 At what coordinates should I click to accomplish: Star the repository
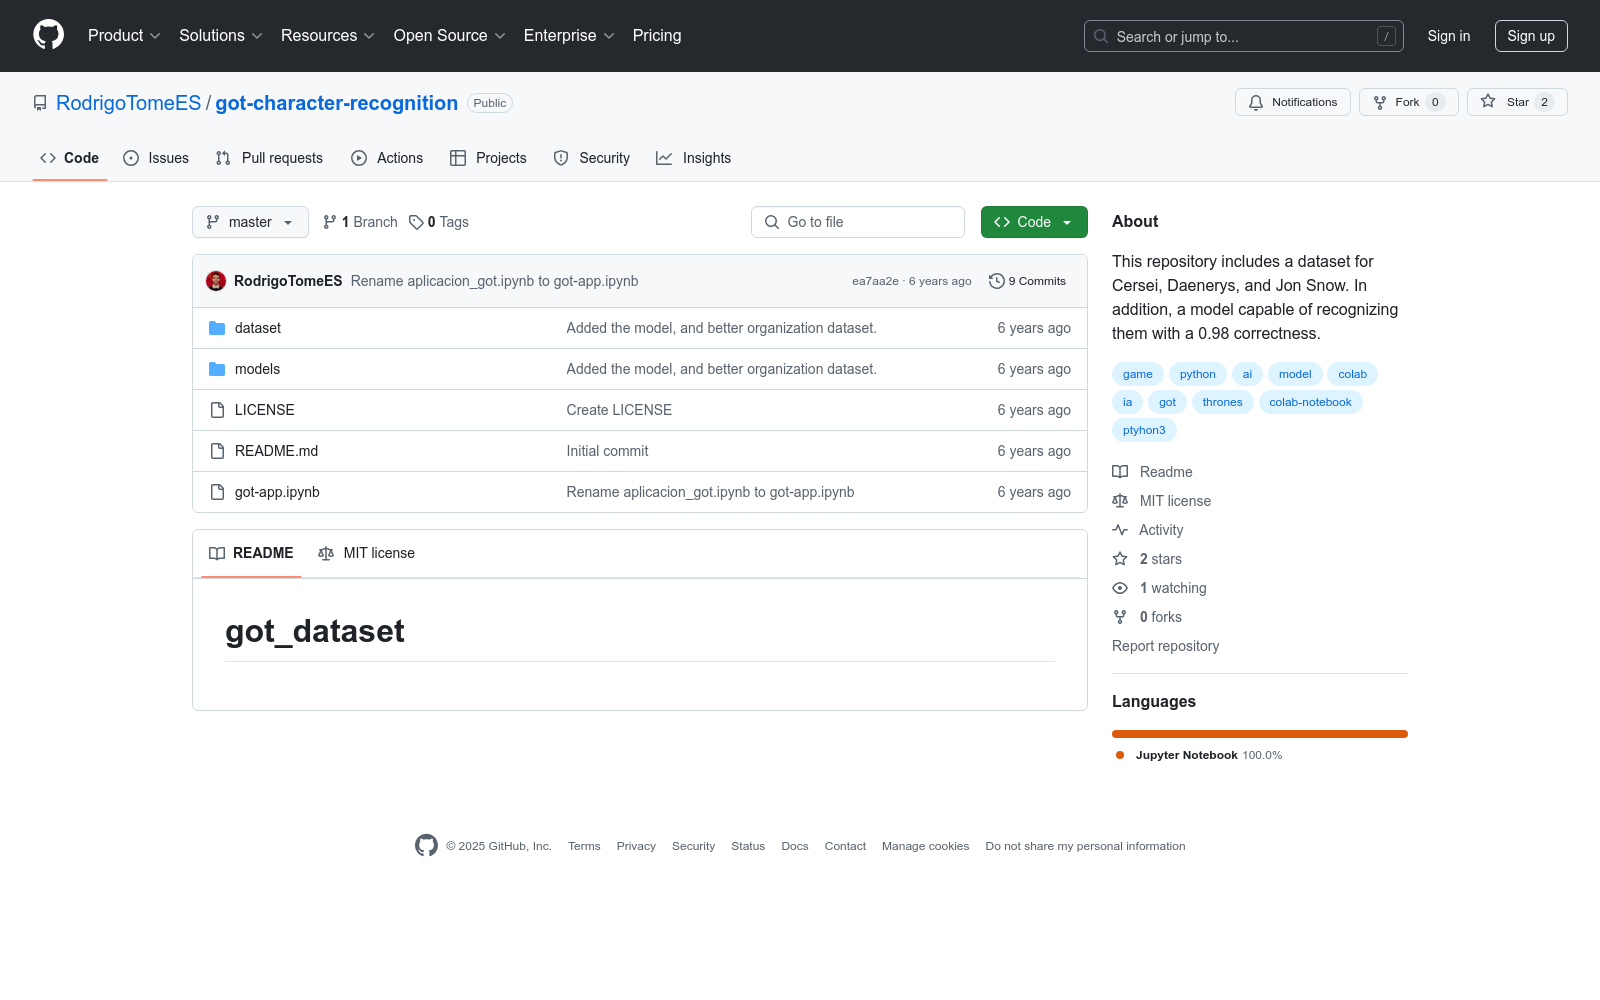[1517, 102]
